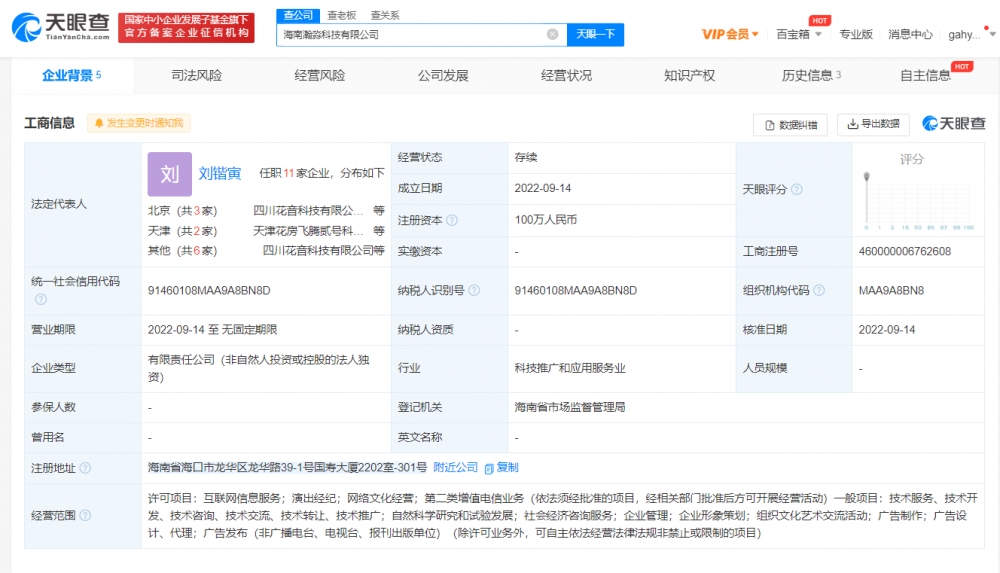1000x573 pixels.
Task: Click help icon next to 纳税人识别号
Action: point(474,290)
